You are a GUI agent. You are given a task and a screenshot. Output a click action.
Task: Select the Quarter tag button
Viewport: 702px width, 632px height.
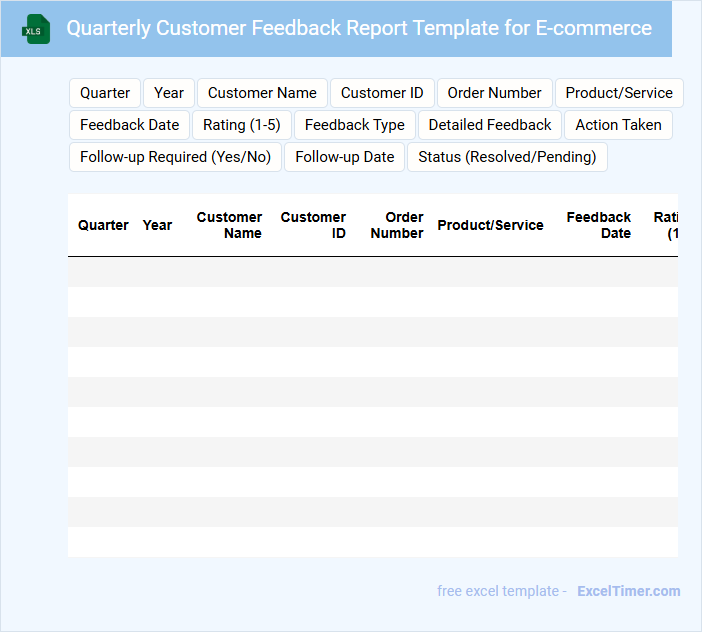point(105,93)
